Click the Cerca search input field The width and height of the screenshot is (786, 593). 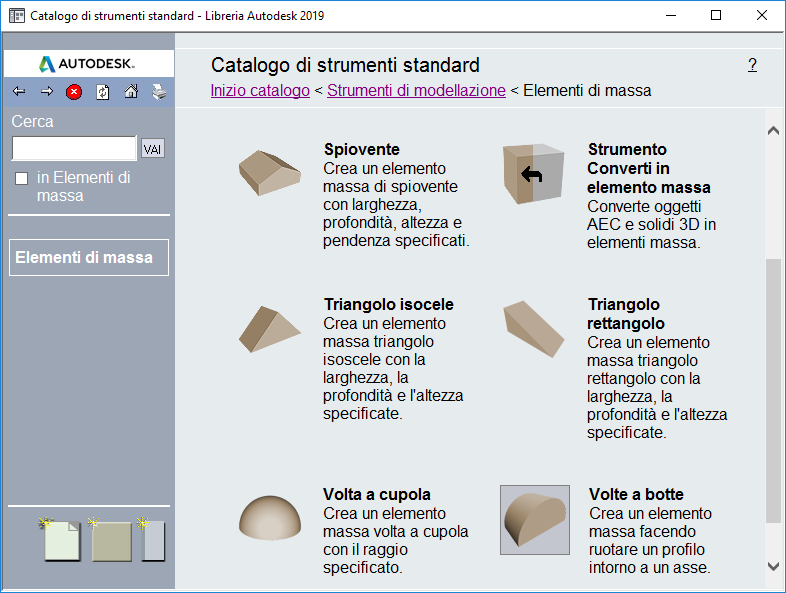[74, 148]
